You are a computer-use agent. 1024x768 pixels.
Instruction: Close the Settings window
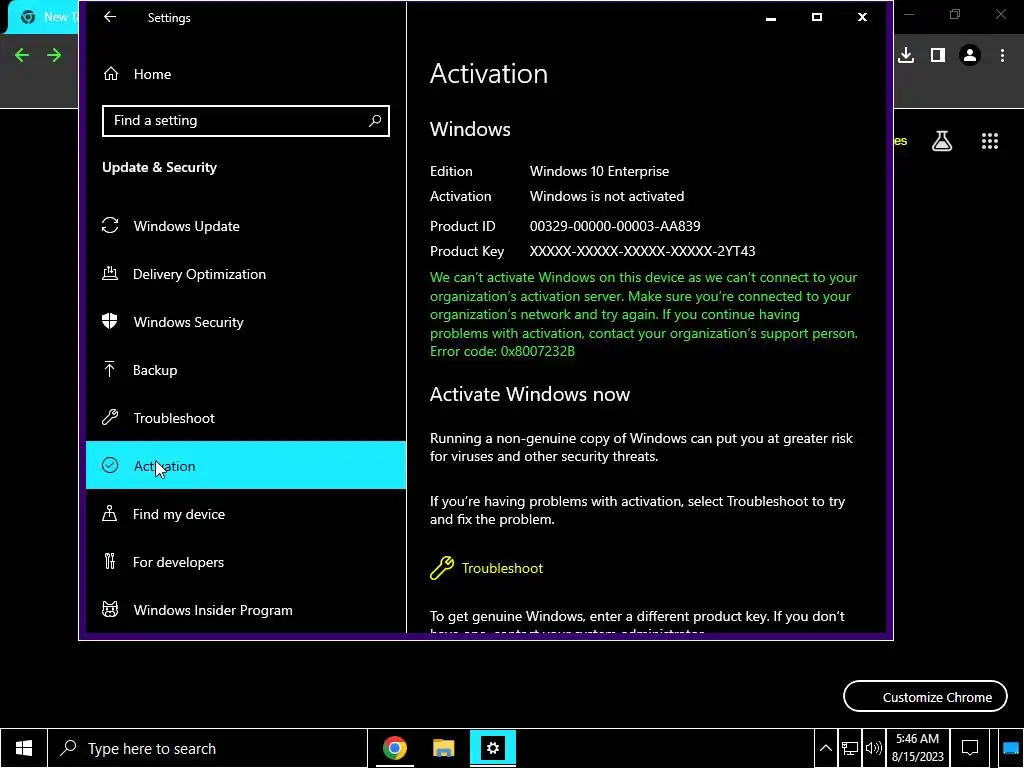coord(862,18)
